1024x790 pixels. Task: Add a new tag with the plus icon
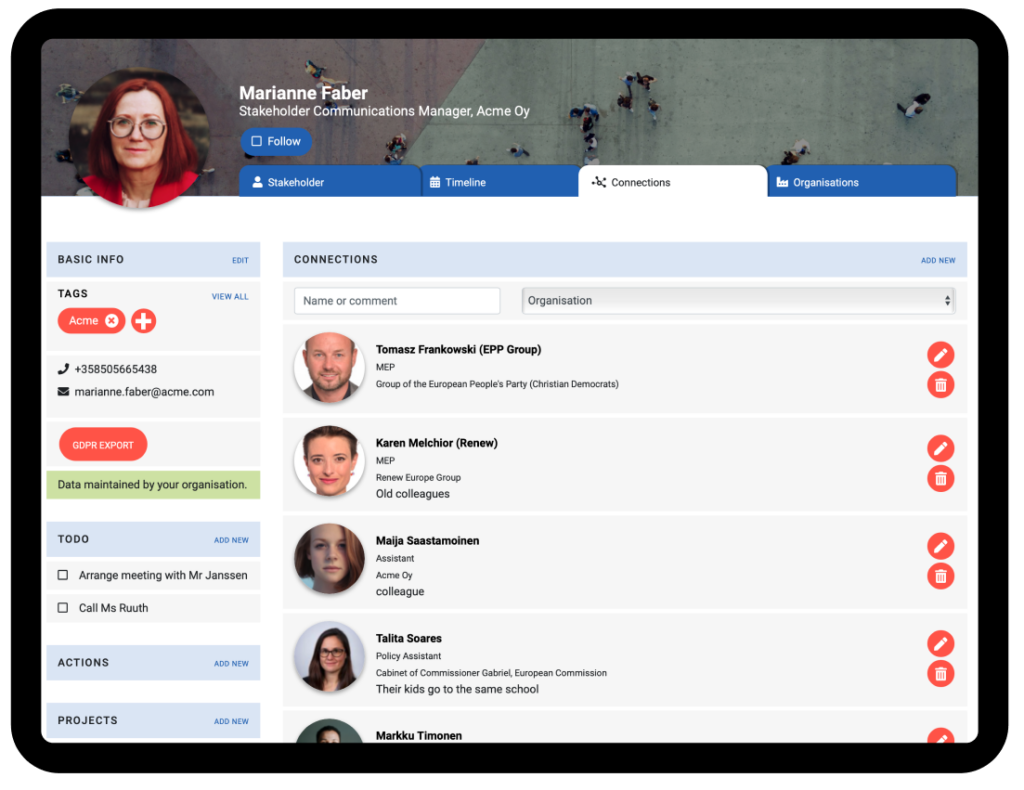144,321
